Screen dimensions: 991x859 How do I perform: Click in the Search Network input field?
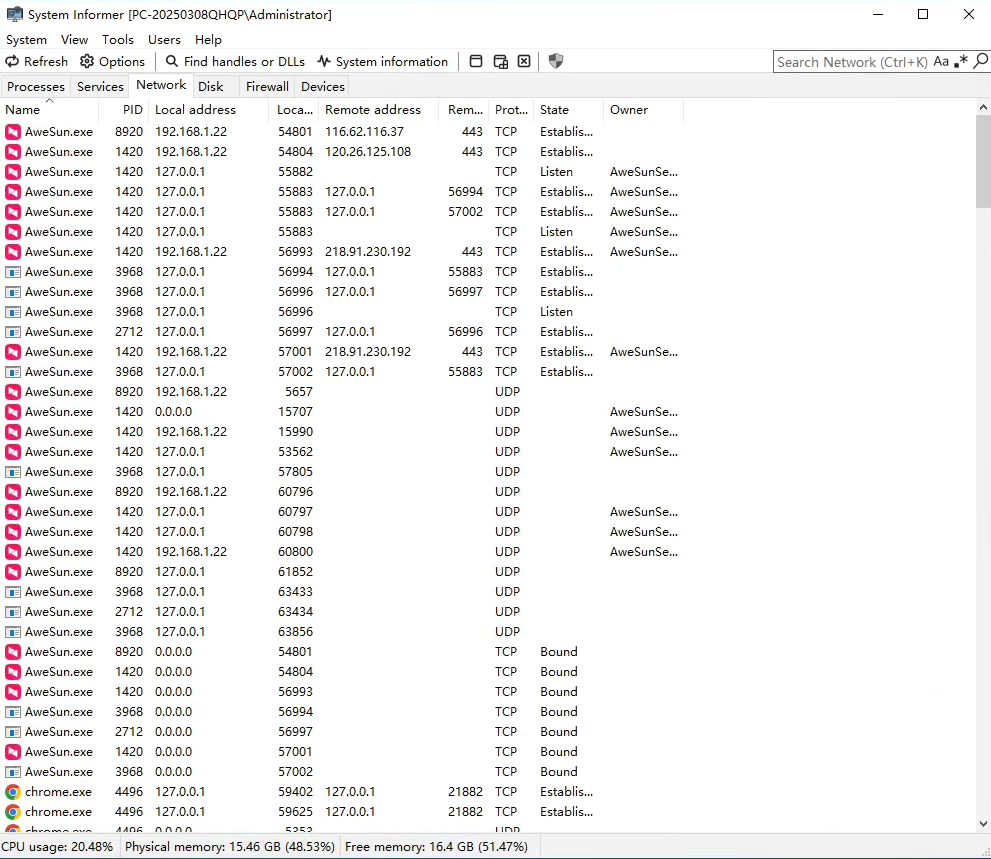pyautogui.click(x=852, y=62)
